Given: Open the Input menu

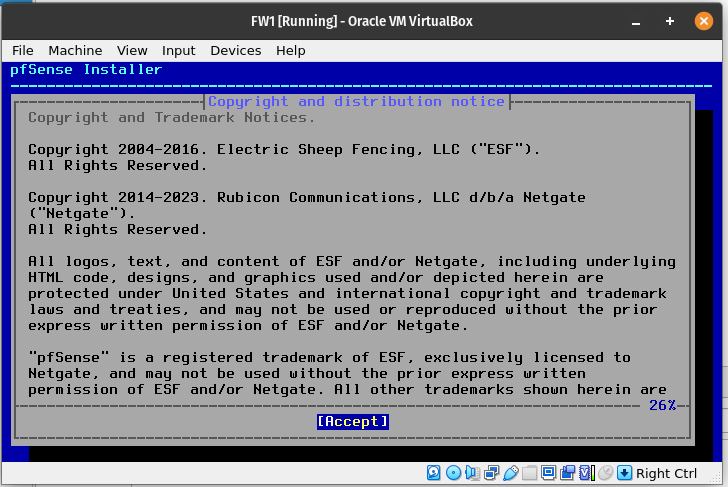Looking at the screenshot, I should click(179, 50).
